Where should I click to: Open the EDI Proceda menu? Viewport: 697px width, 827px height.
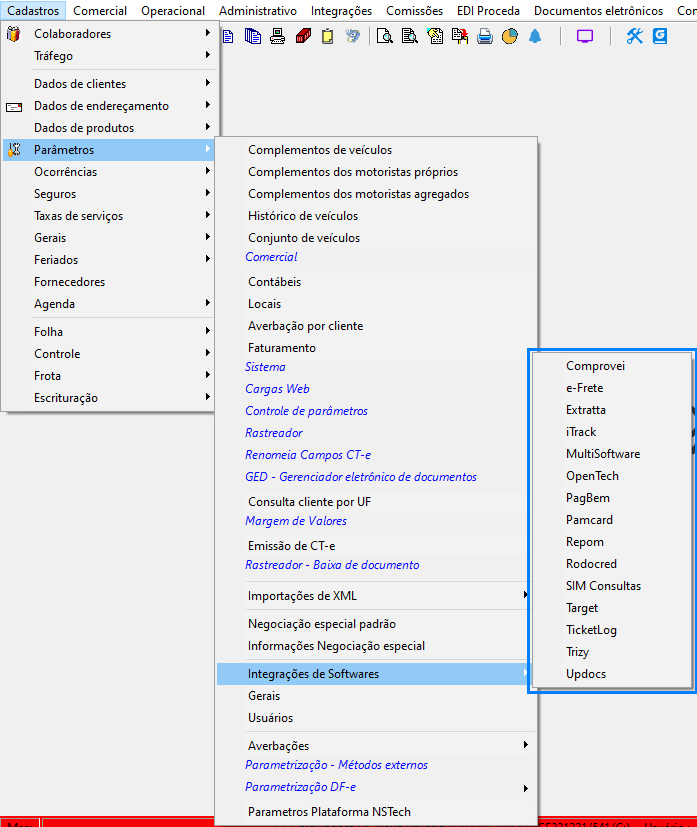[x=488, y=11]
